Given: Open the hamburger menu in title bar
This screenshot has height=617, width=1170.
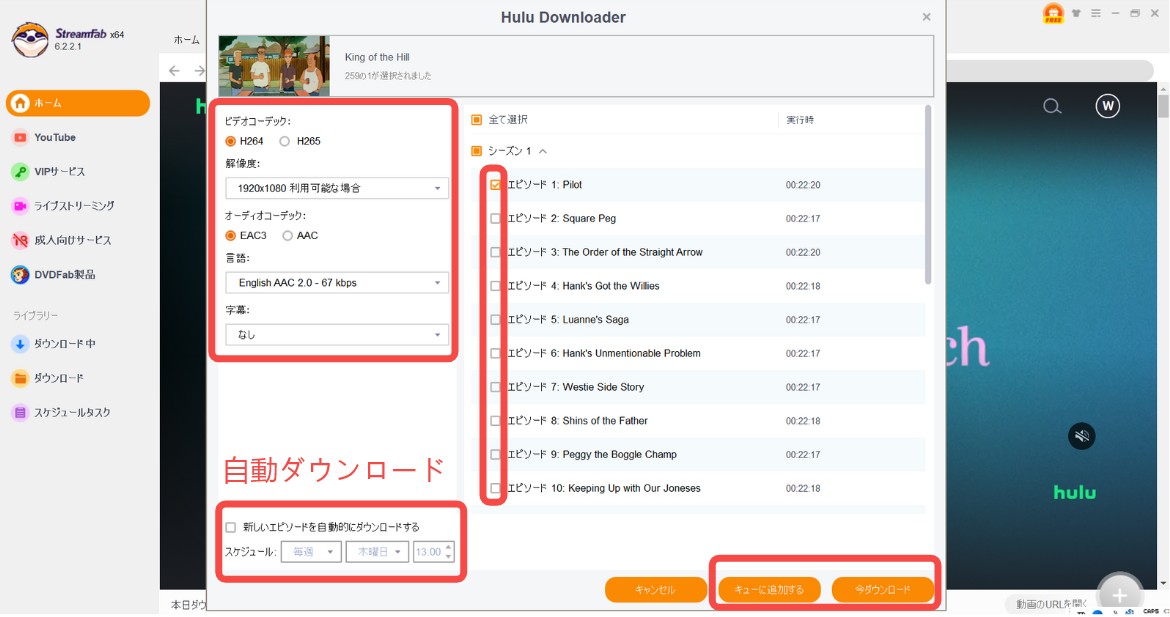Looking at the screenshot, I should click(1095, 13).
